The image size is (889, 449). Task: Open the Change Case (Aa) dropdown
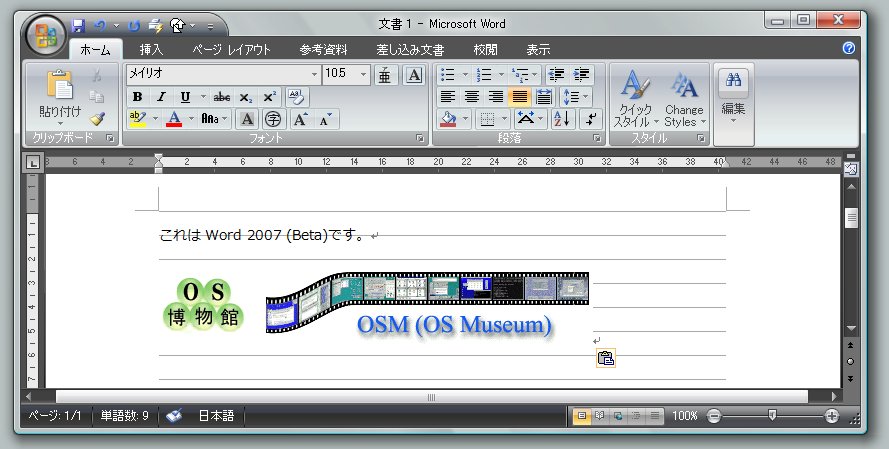point(214,119)
